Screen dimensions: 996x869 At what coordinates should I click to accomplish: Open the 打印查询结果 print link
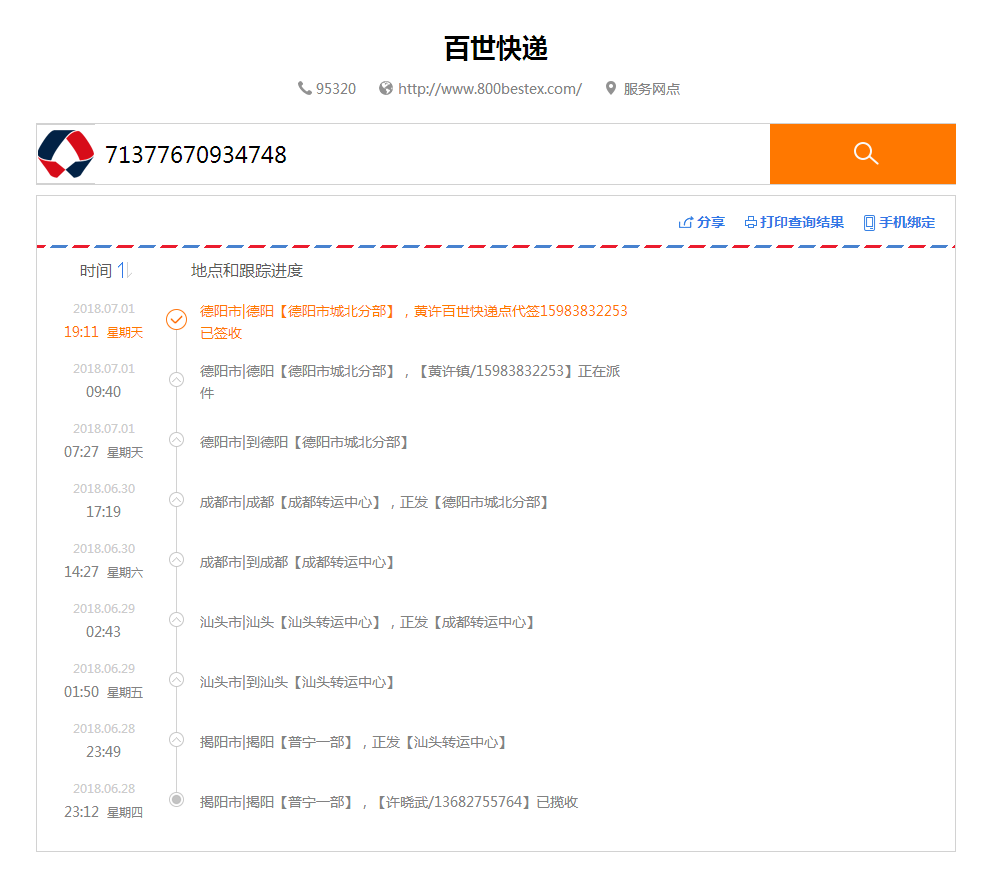coord(802,222)
